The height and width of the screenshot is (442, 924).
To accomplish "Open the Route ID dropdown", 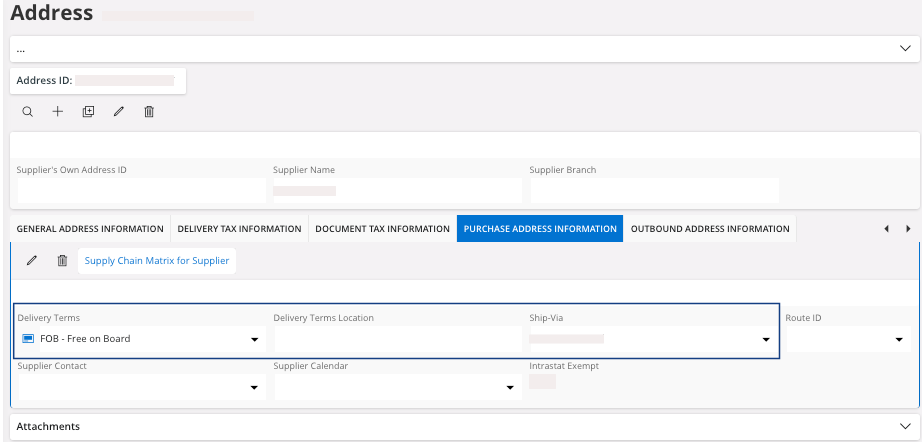I will (898, 340).
